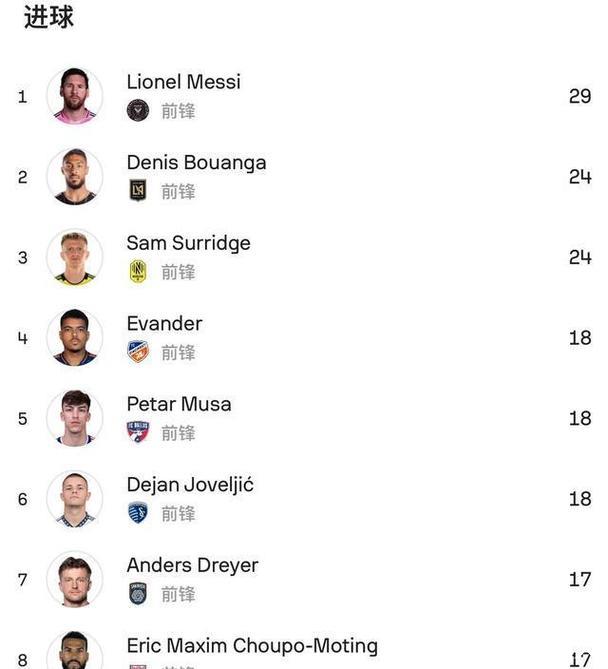Open Lionel Messi's player photo

[x=75, y=96]
